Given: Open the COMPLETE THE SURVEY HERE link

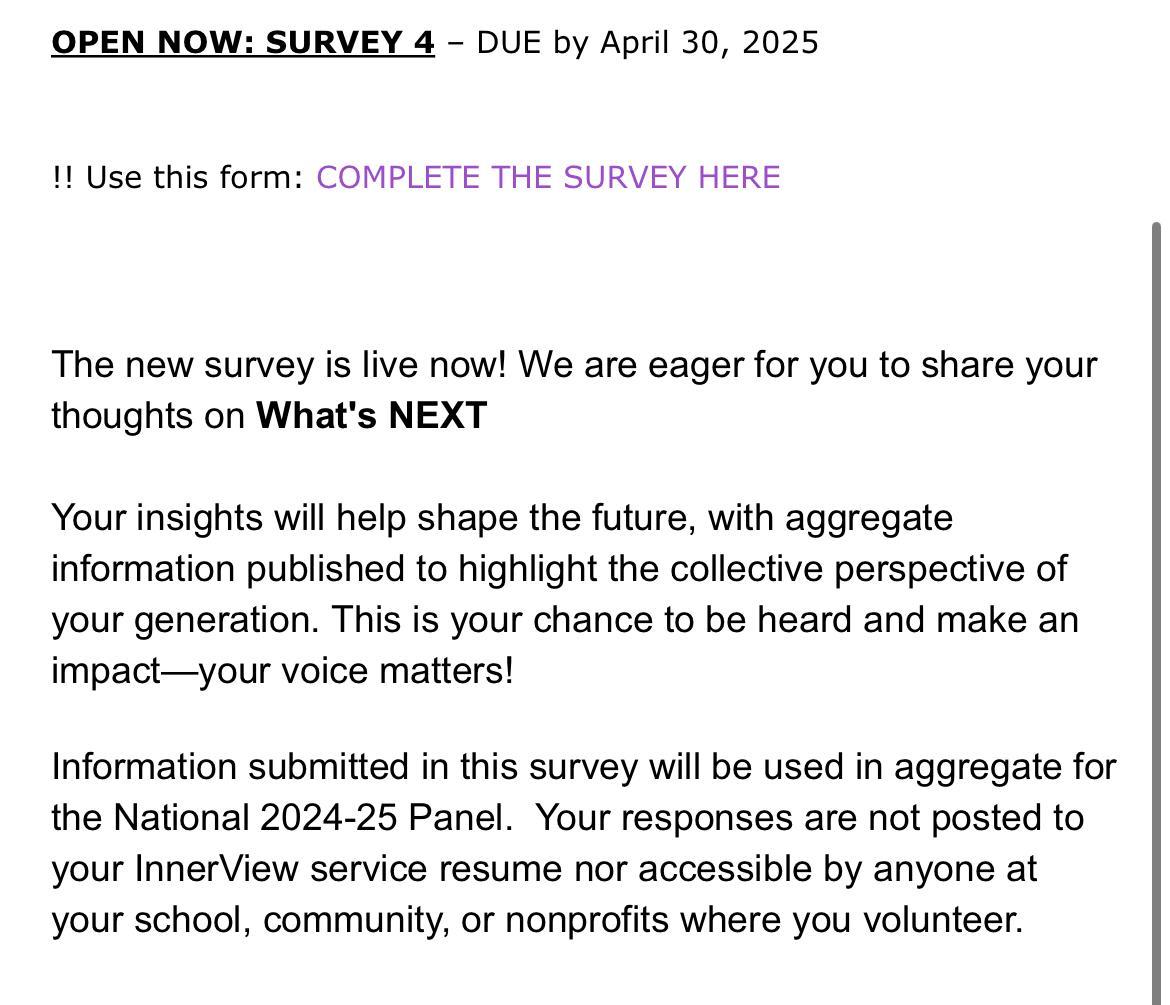Looking at the screenshot, I should tap(548, 177).
